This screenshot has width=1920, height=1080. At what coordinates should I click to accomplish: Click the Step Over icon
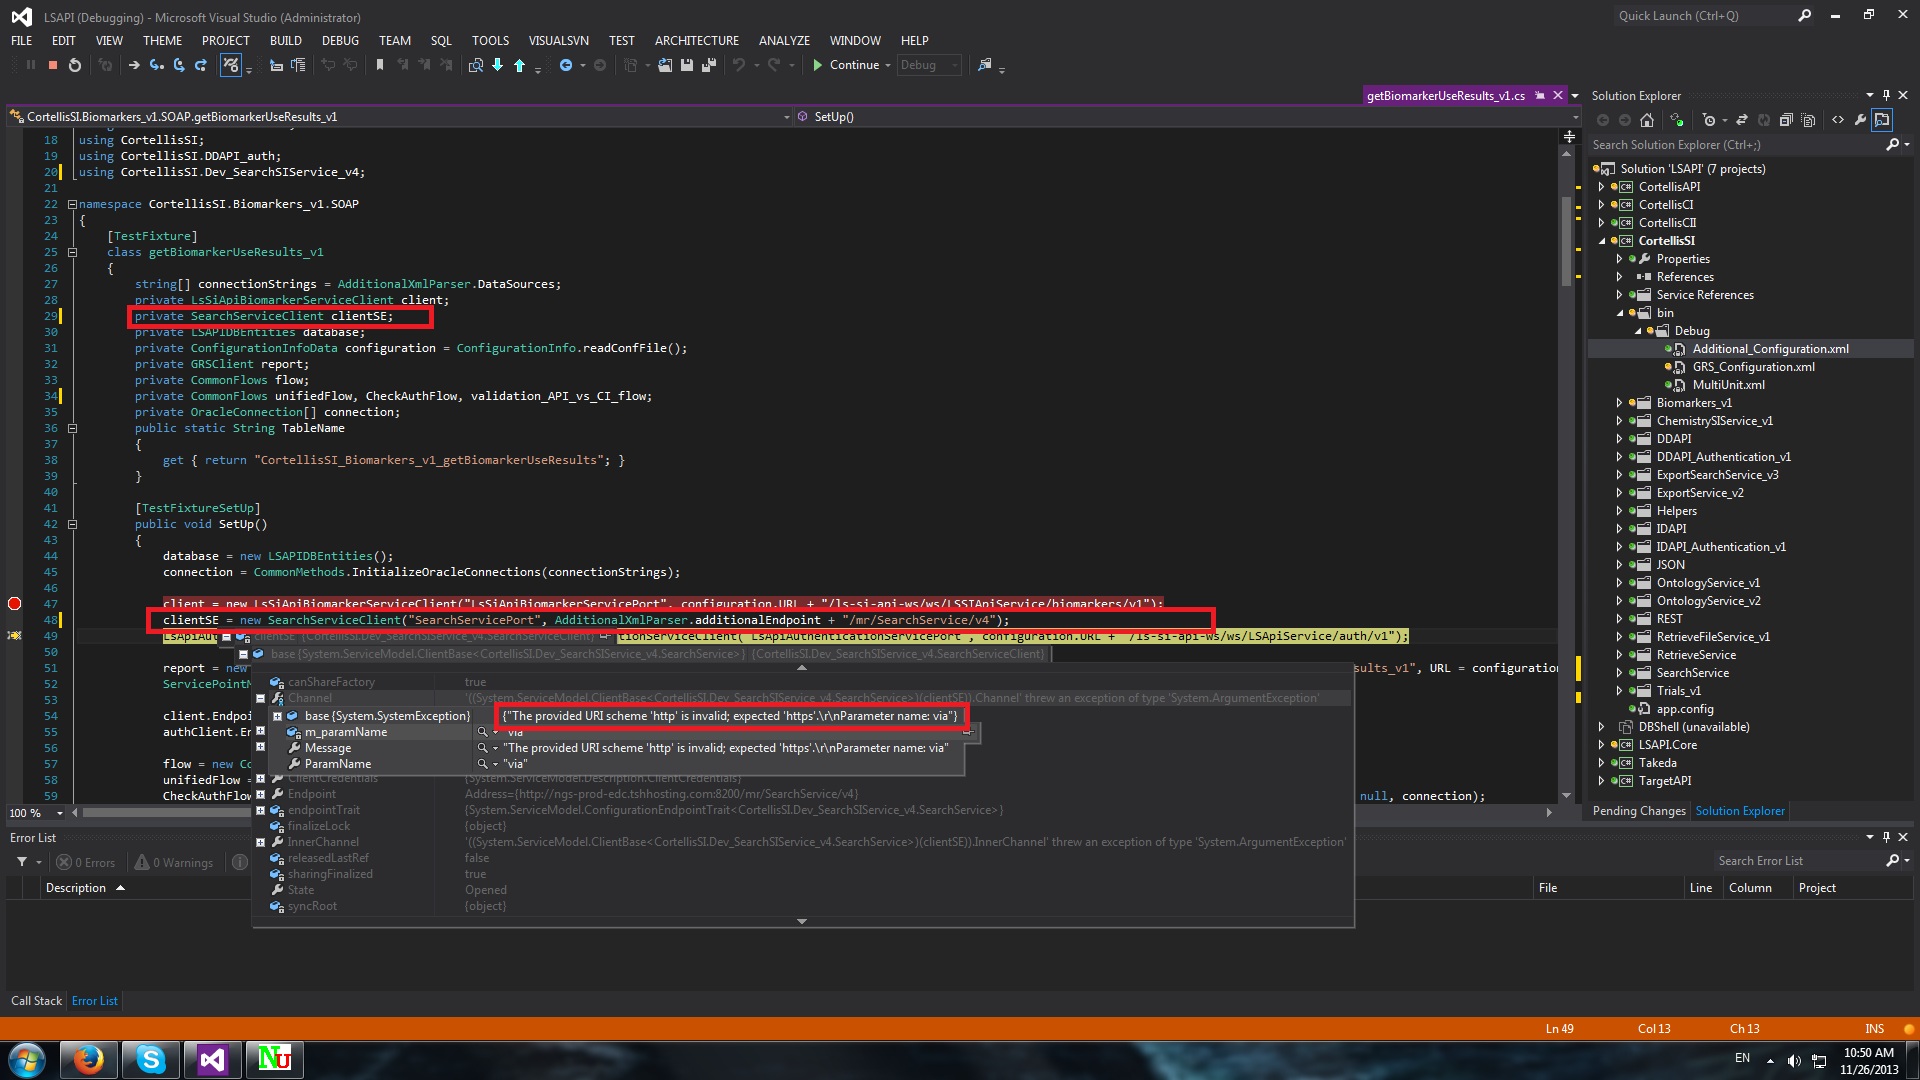click(x=179, y=65)
